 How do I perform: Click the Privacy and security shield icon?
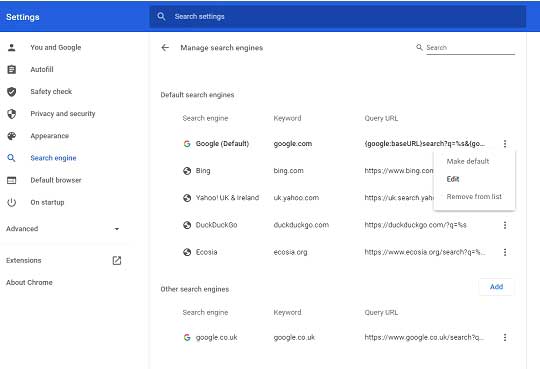pos(12,114)
